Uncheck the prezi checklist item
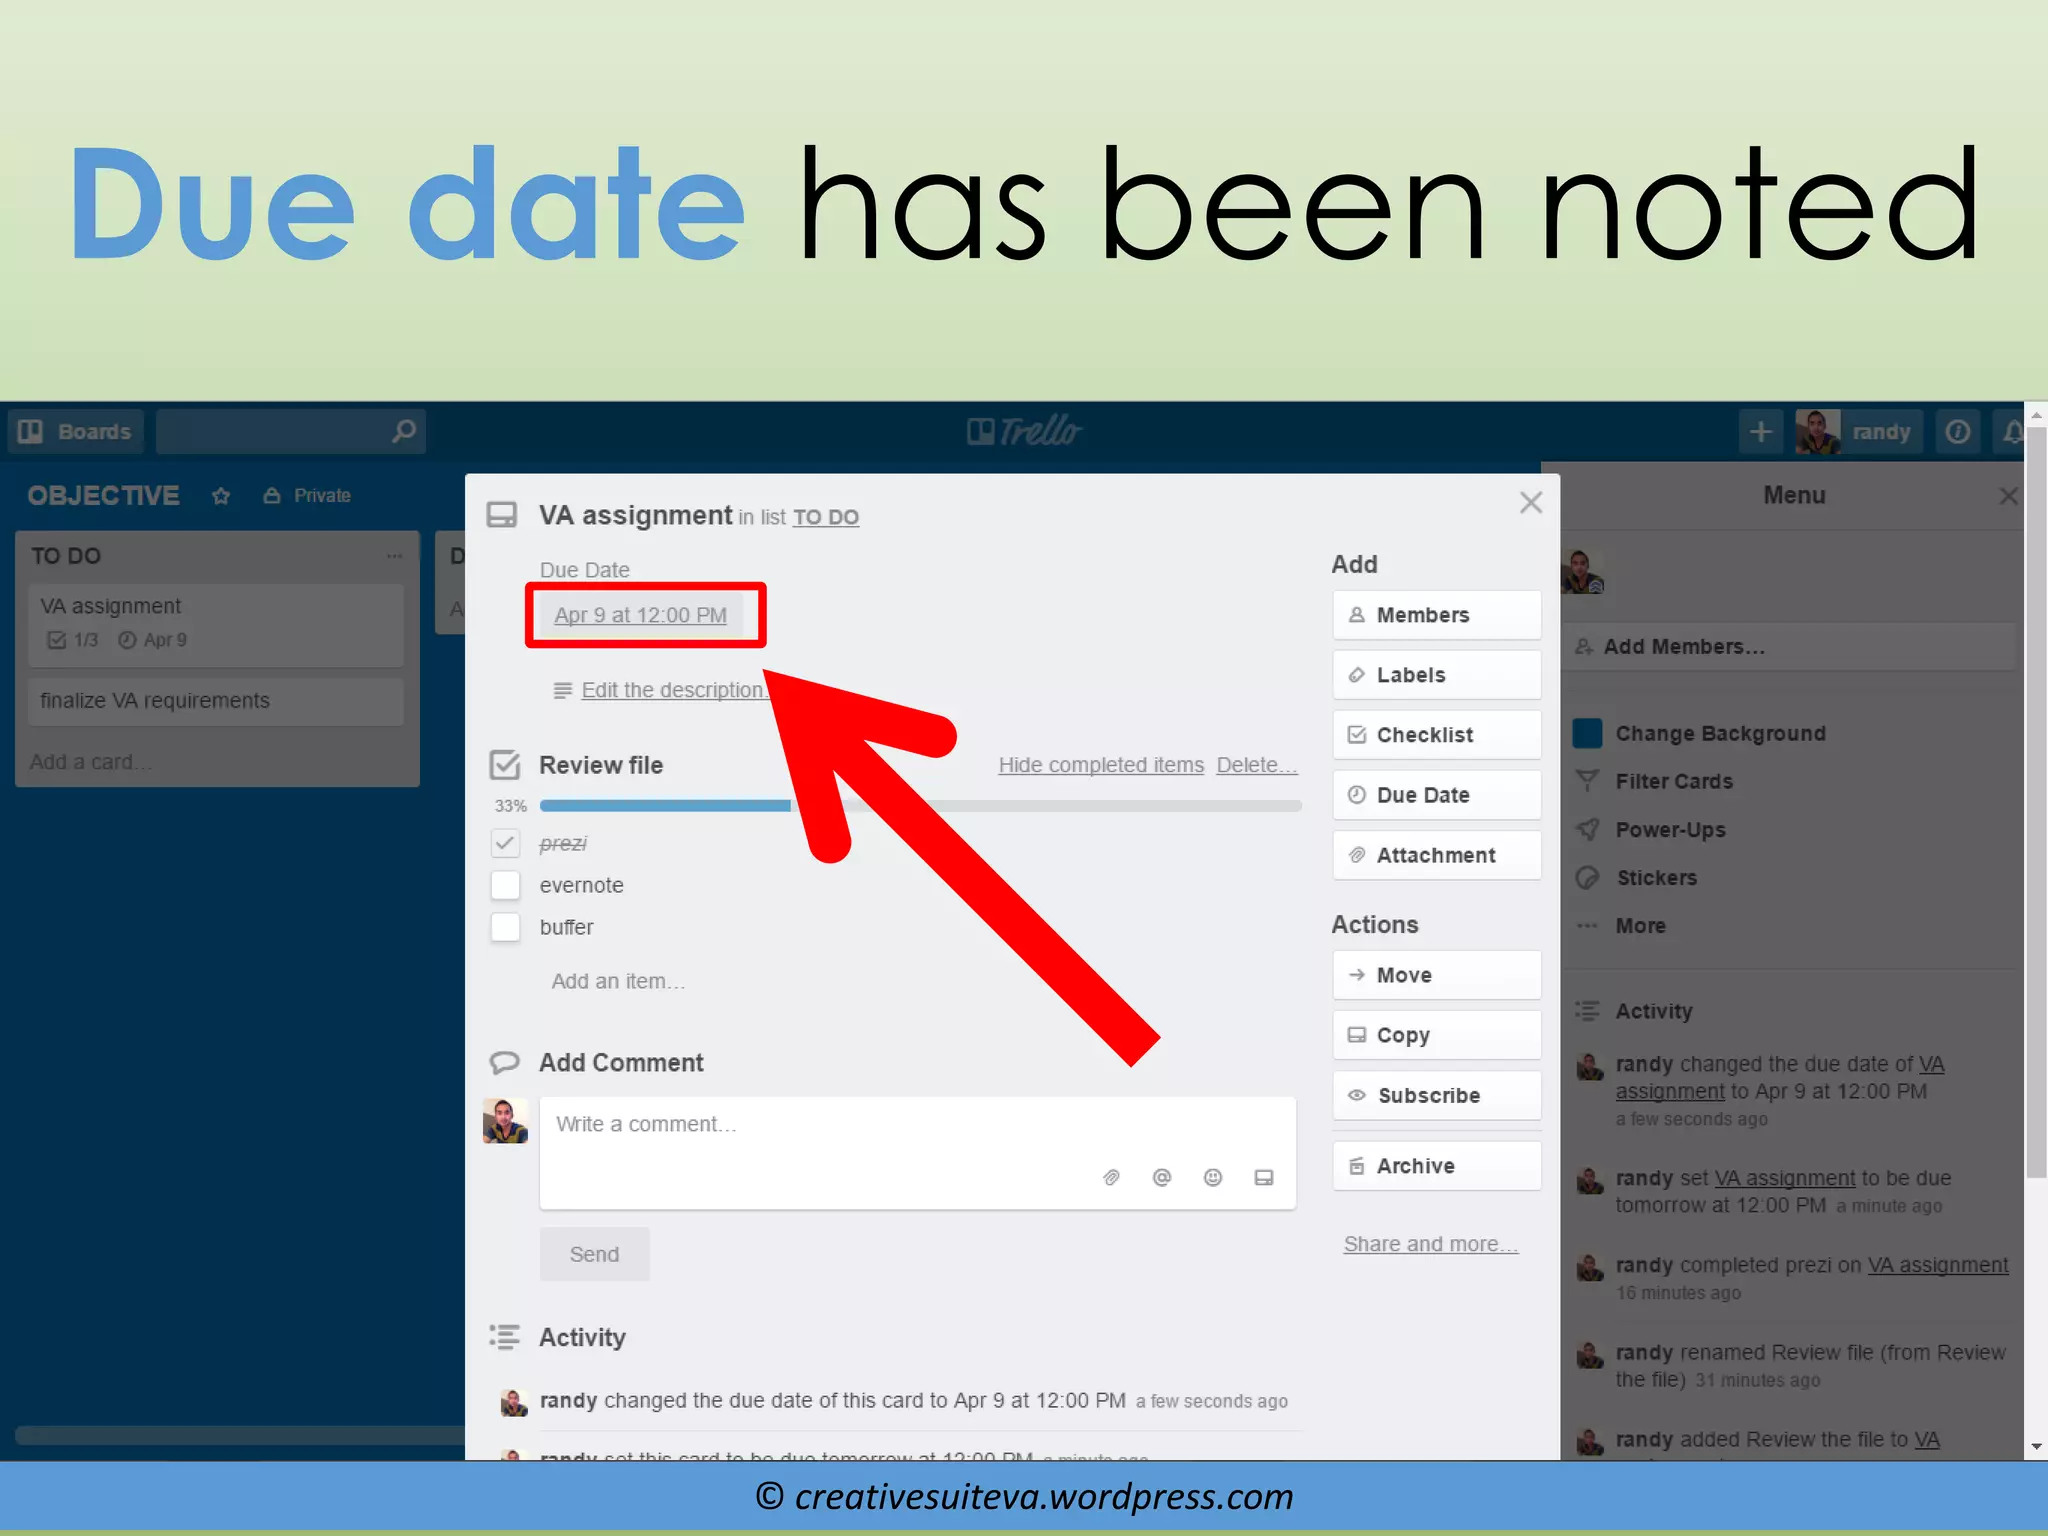The height and width of the screenshot is (1536, 2048). (x=506, y=843)
